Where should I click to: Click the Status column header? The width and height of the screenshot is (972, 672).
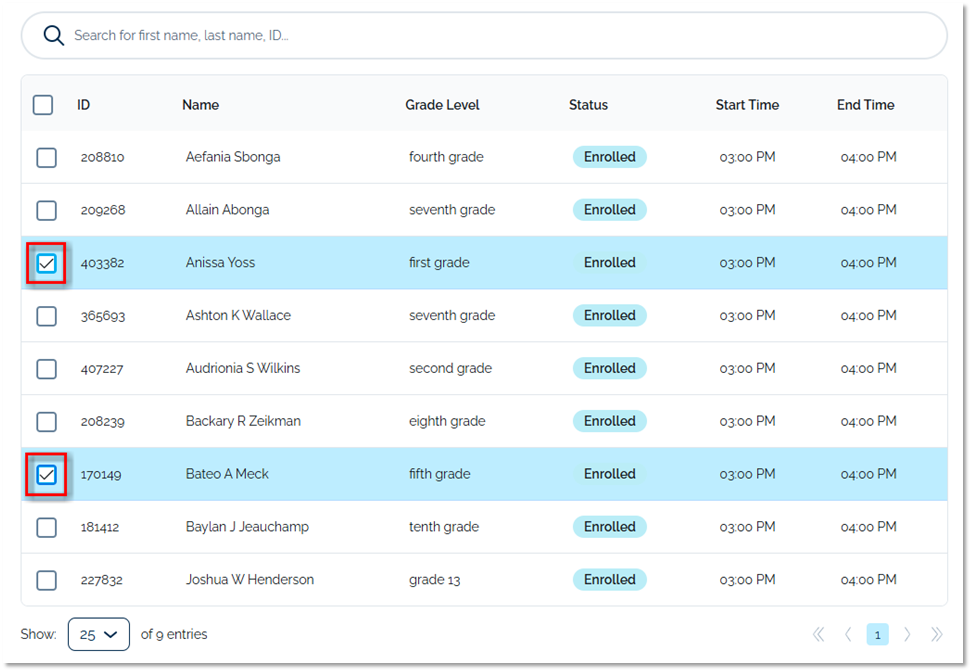coord(588,105)
